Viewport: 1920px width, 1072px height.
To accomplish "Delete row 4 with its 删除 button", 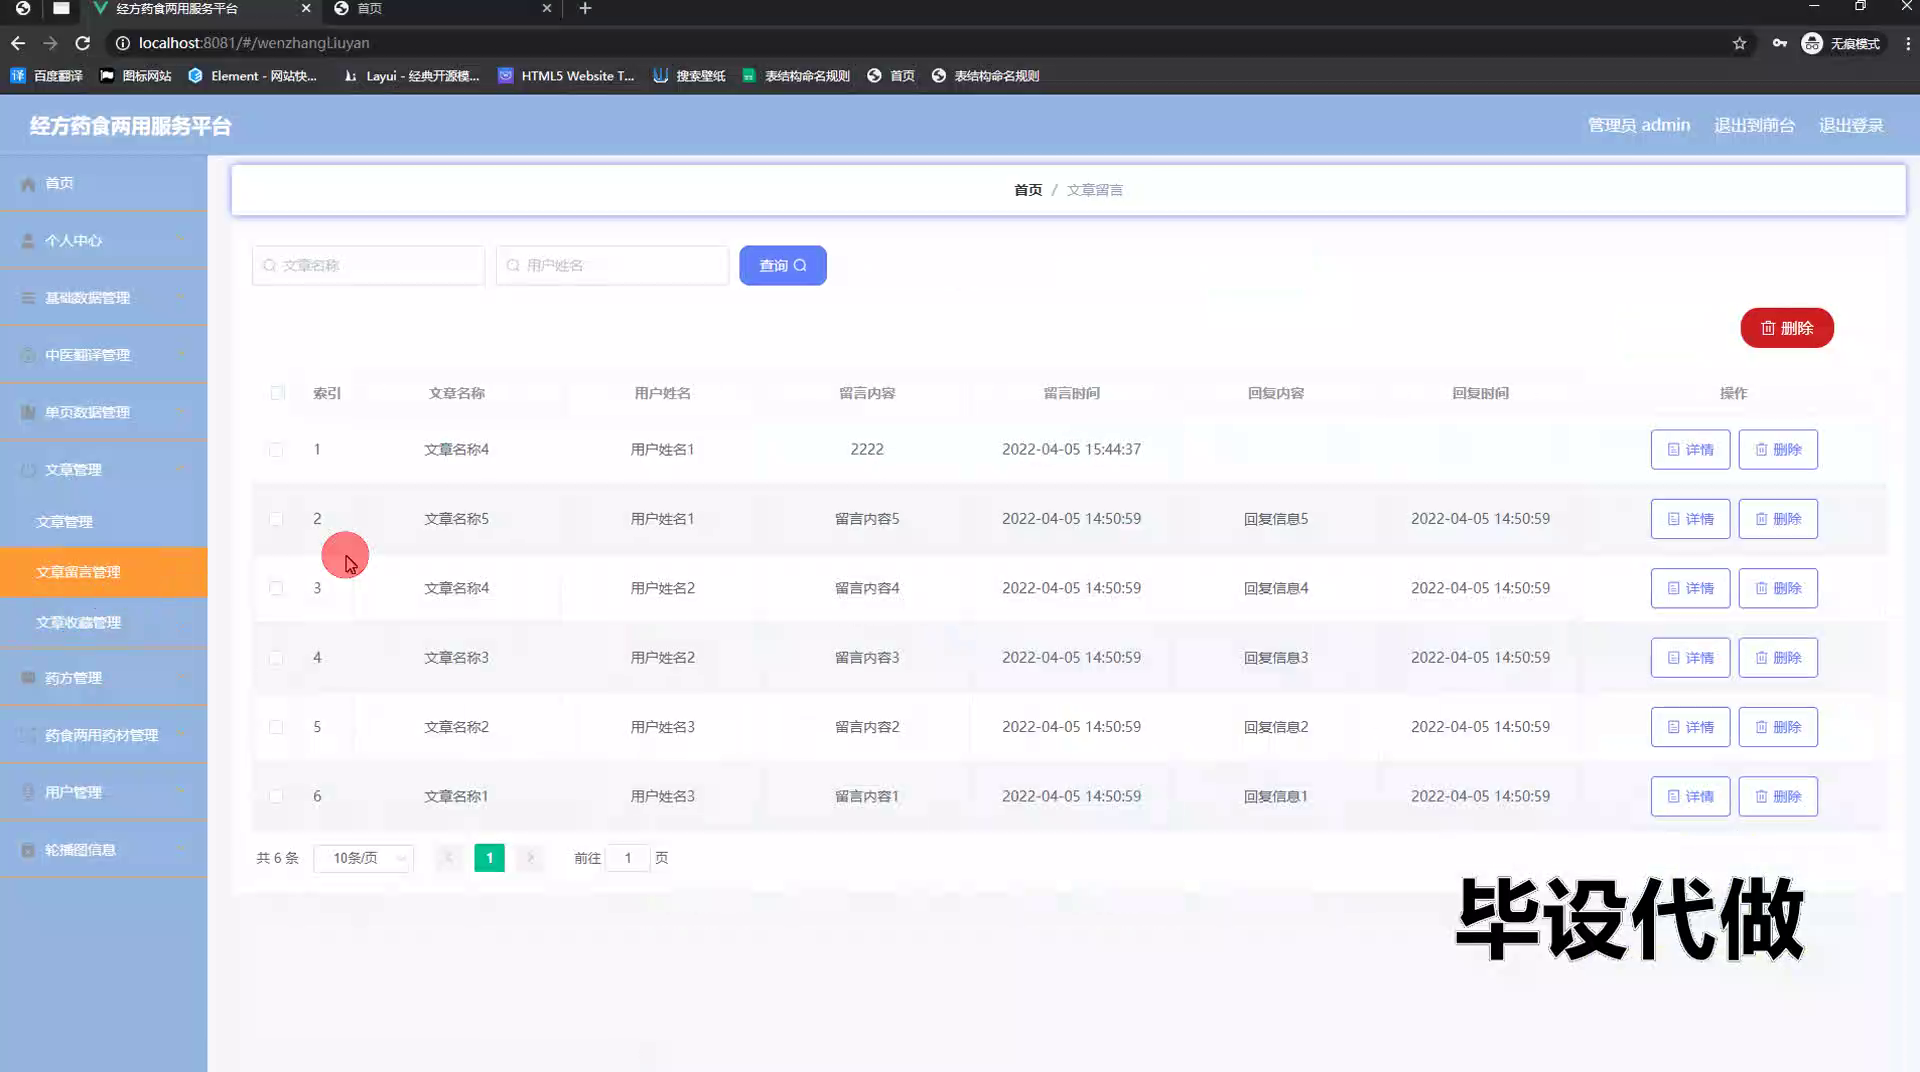I will 1778,658.
